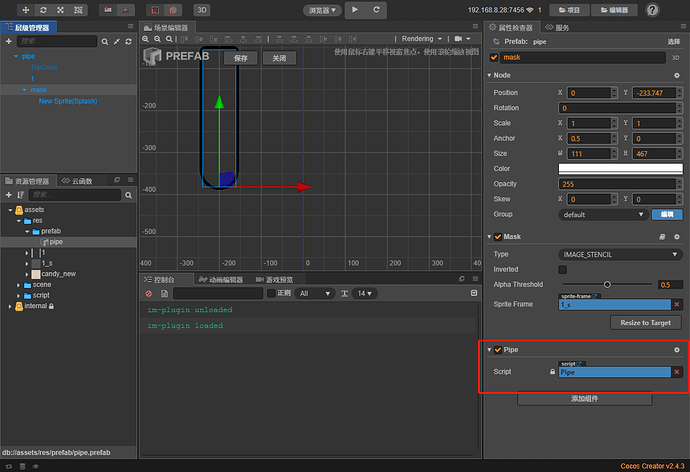Screen dimensions: 690x472
Task: Click the assets search magnifier icon
Action: 128,195
